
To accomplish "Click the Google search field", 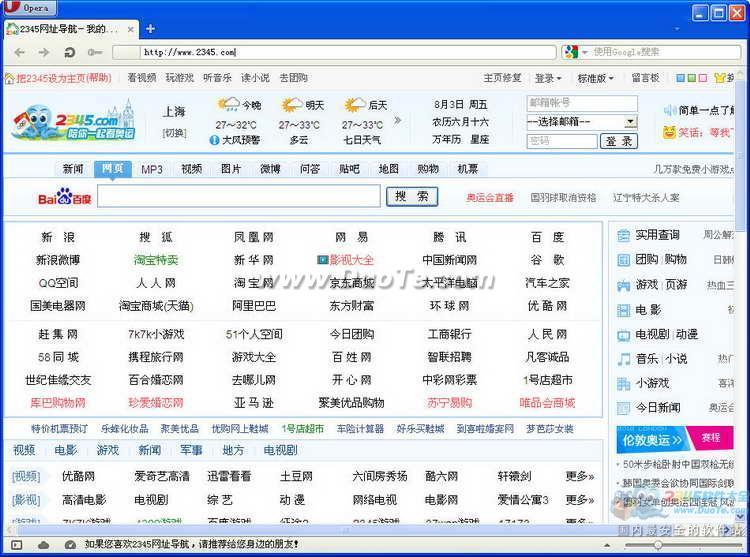I will [x=665, y=52].
